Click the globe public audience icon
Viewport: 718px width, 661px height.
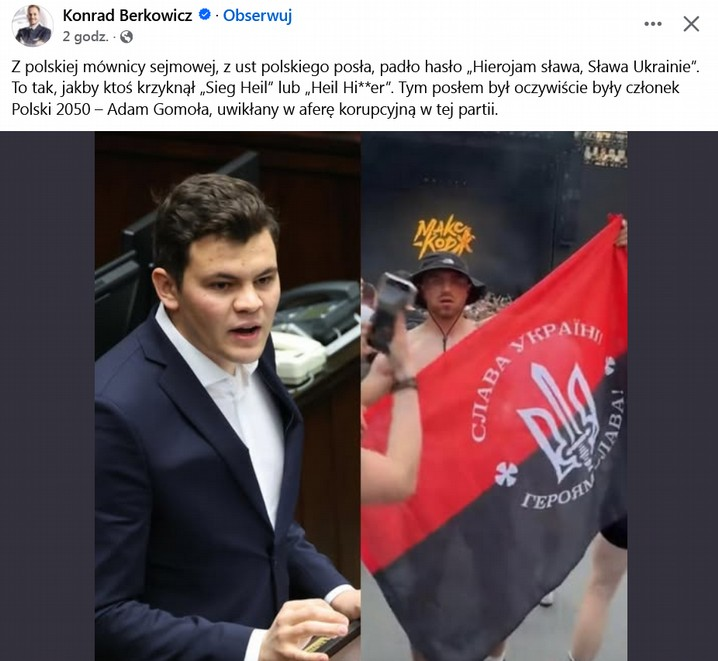pyautogui.click(x=126, y=37)
